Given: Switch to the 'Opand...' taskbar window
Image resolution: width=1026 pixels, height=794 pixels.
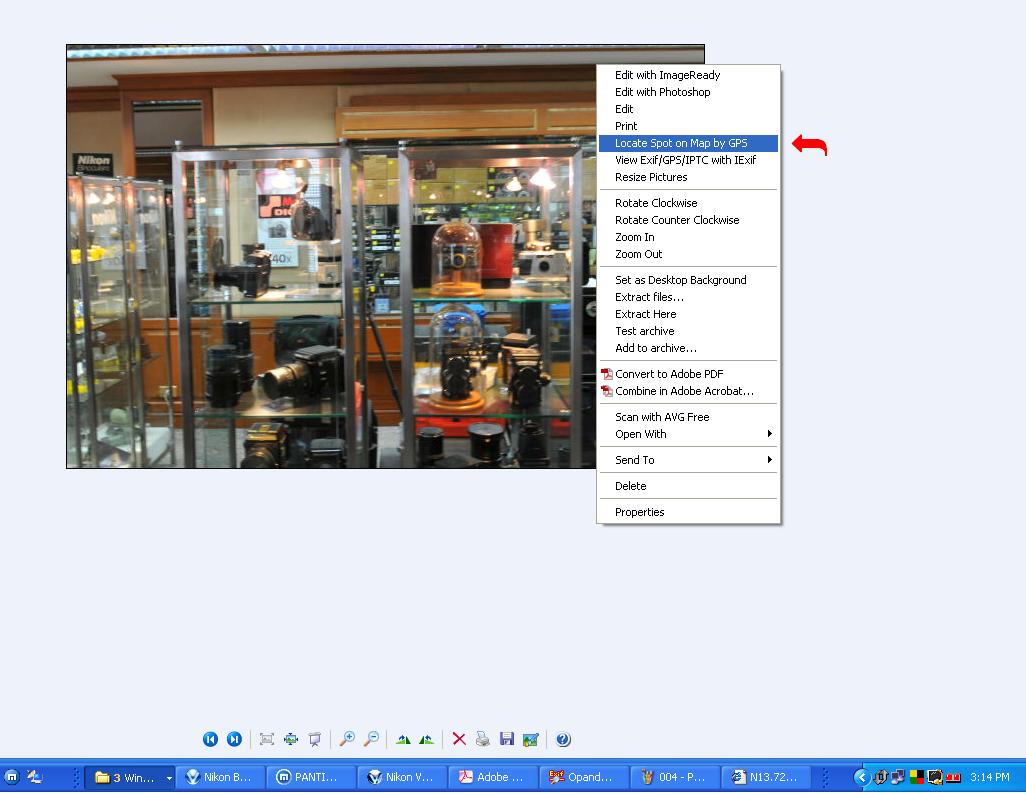Looking at the screenshot, I should click(x=585, y=777).
